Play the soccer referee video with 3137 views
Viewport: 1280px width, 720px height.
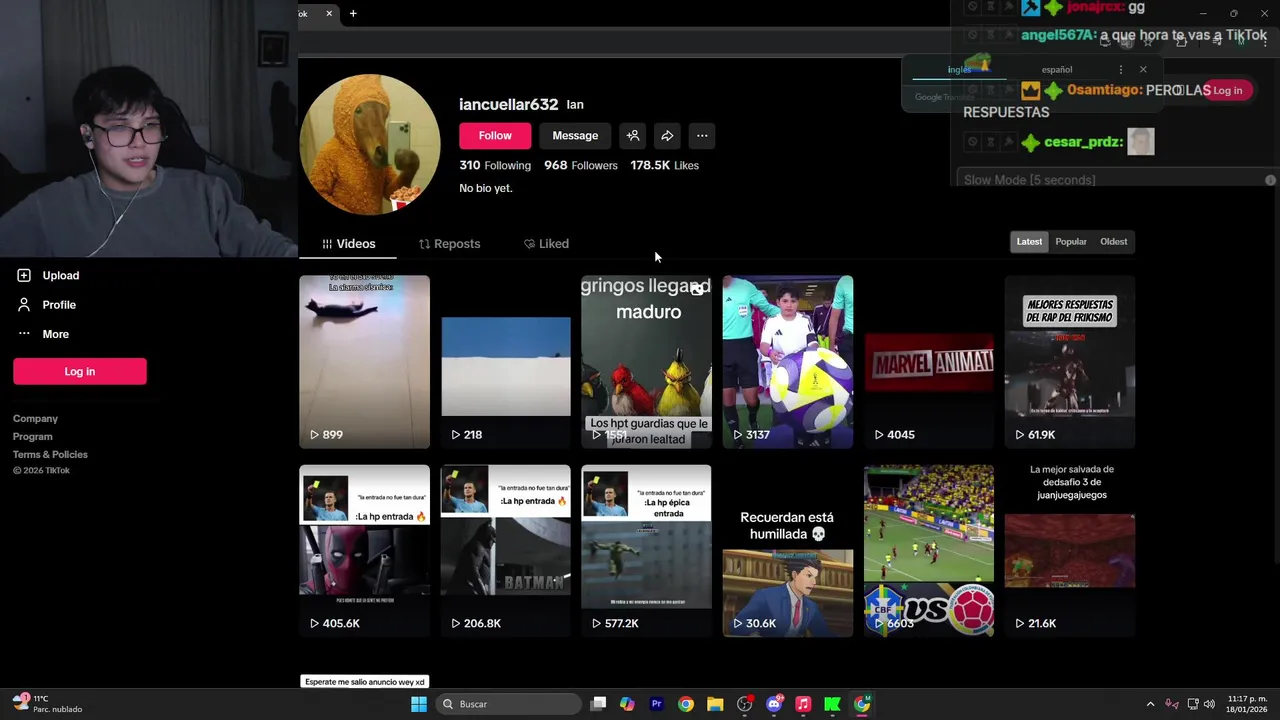[x=788, y=362]
